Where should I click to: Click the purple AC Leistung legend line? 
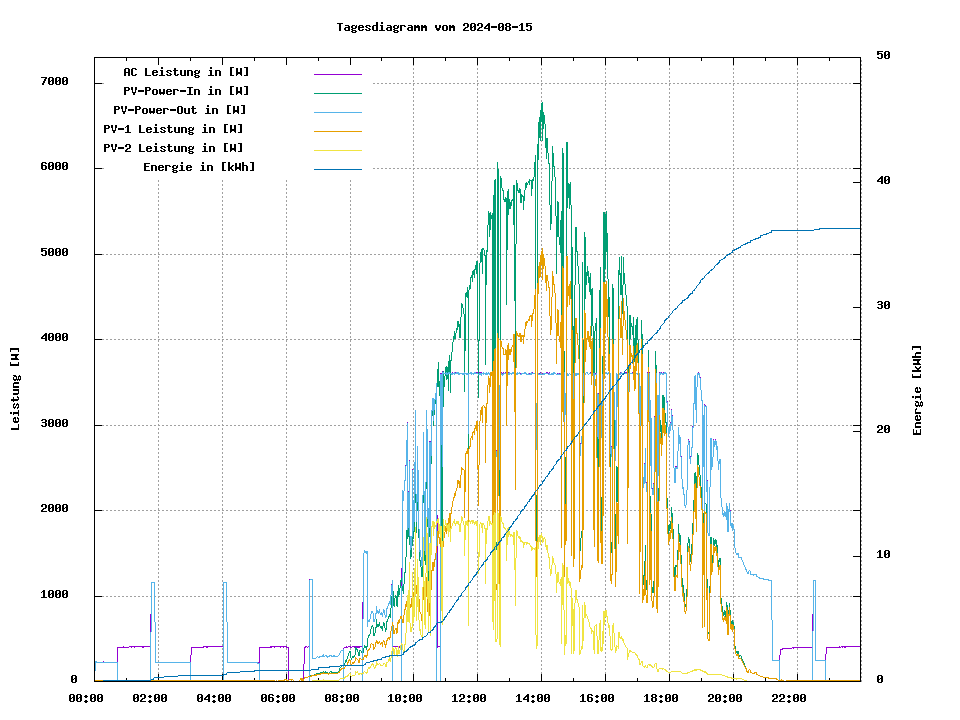337,74
